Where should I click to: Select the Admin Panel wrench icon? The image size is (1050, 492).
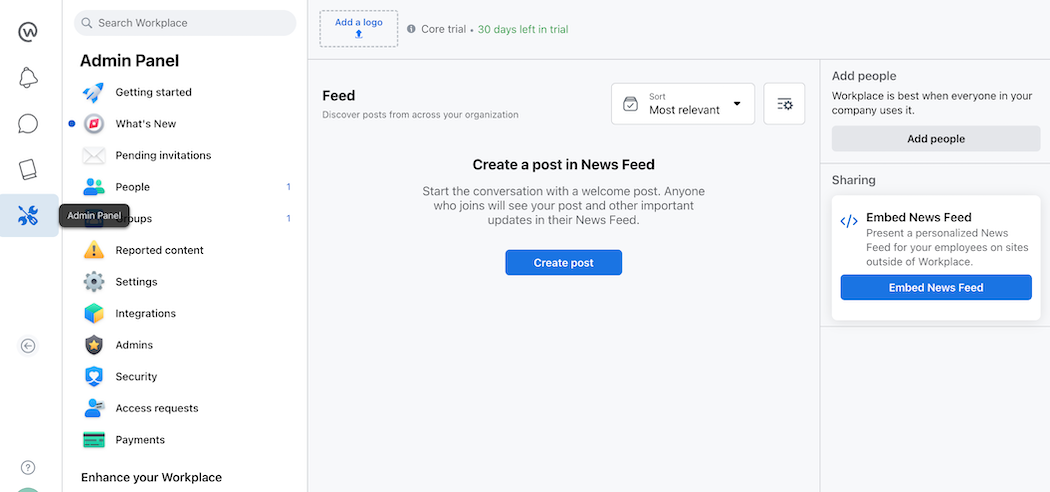click(28, 215)
